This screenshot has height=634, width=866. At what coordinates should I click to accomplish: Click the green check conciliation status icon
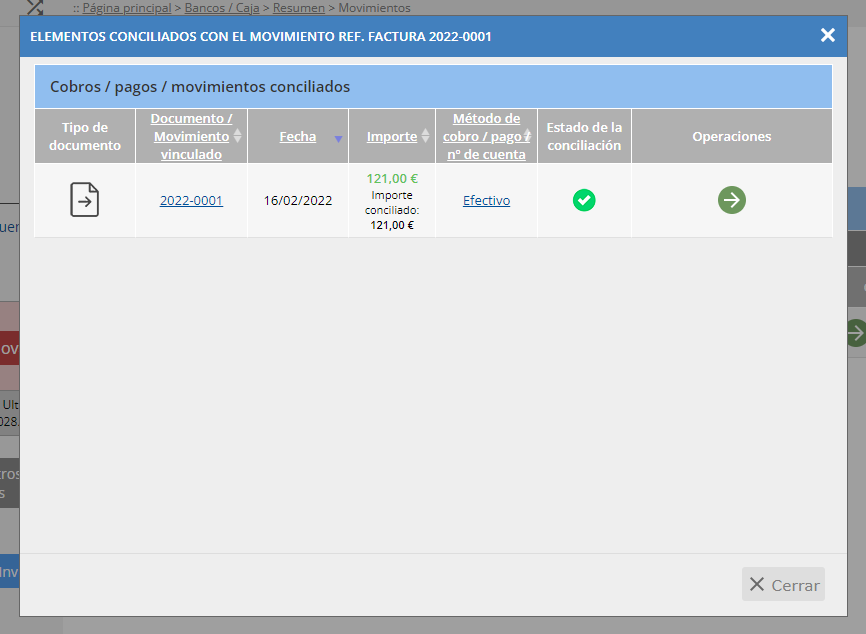coord(584,200)
